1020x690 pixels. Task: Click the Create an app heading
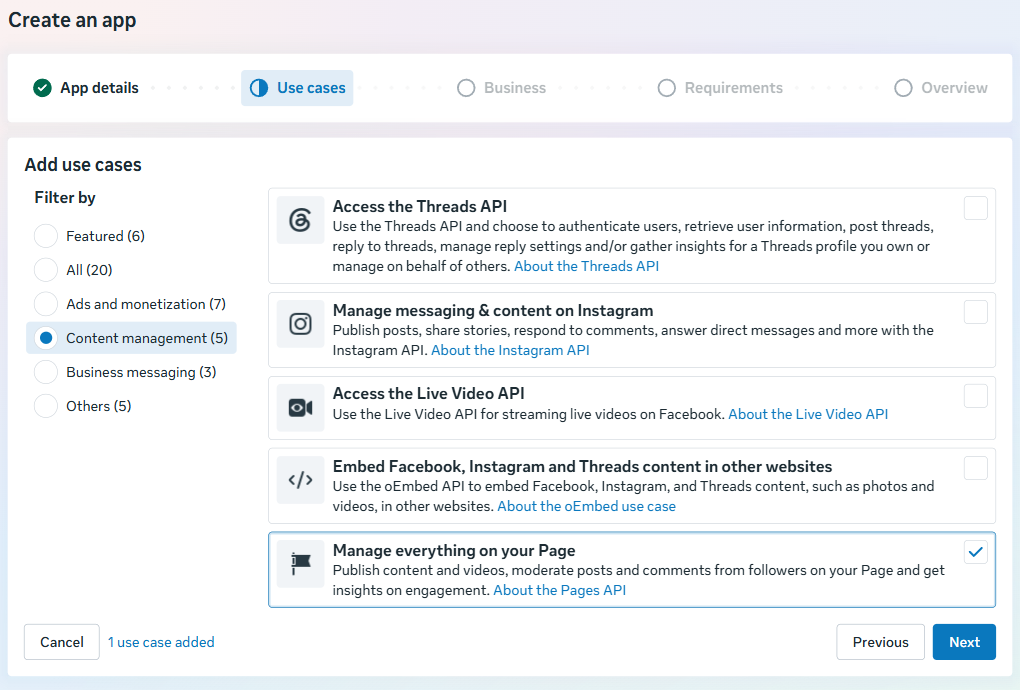tap(72, 20)
